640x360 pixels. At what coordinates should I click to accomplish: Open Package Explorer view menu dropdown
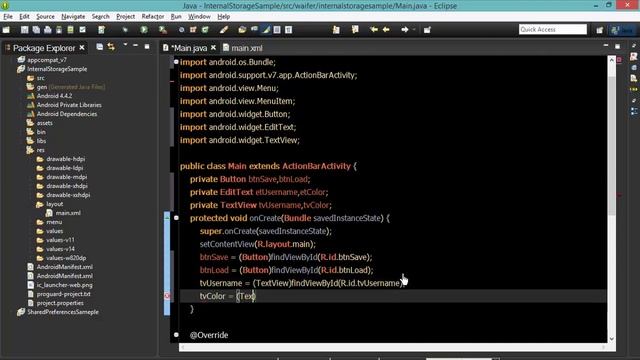click(125, 45)
